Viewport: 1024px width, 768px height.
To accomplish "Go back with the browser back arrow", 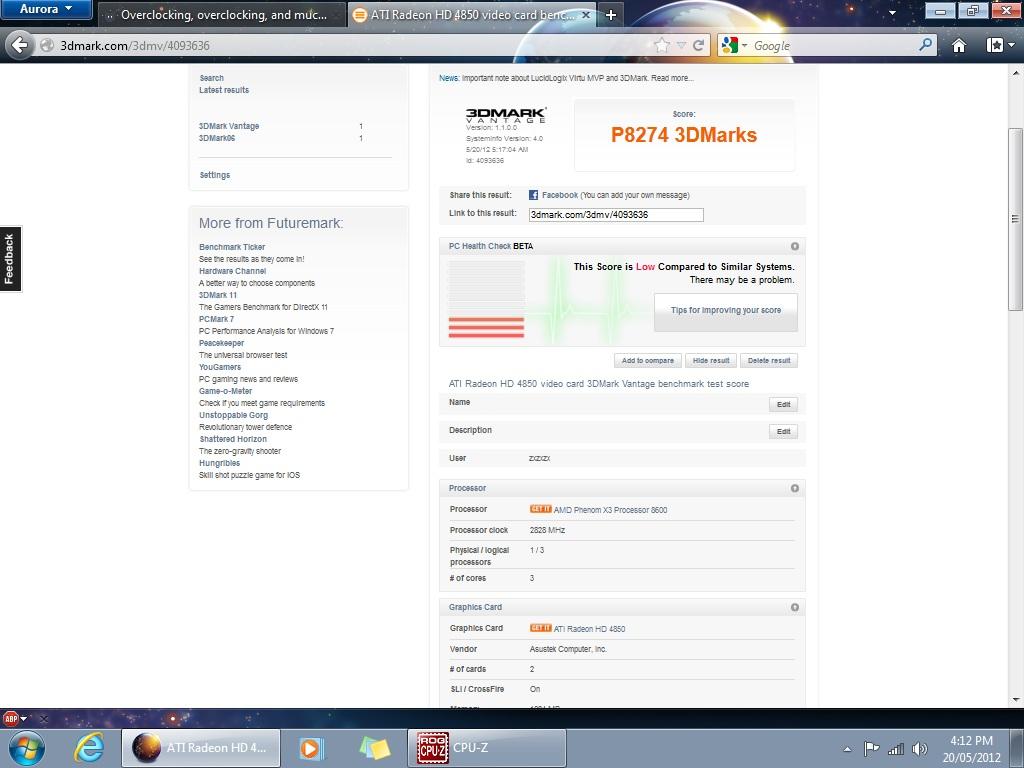I will (x=20, y=45).
